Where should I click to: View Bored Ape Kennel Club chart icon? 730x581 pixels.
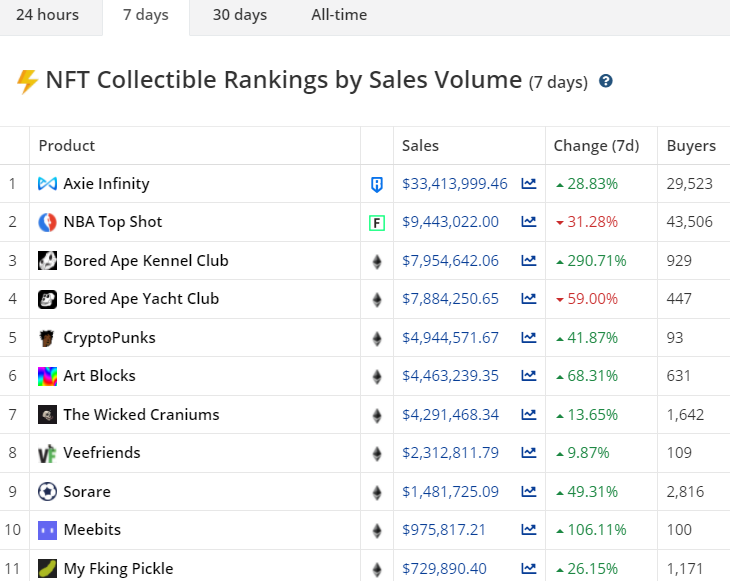[x=528, y=260]
